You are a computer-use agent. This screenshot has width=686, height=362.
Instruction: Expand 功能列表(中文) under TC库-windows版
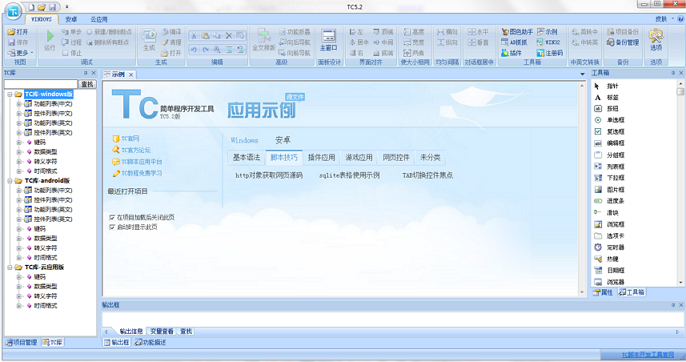tap(19, 104)
